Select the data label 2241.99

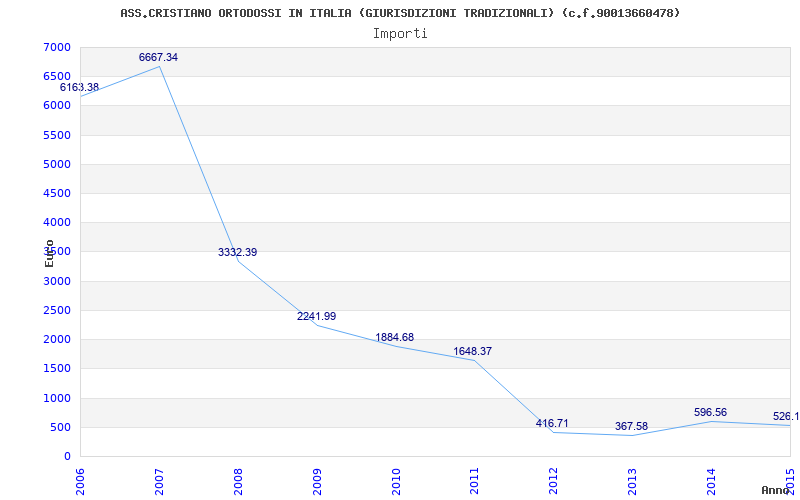tap(316, 316)
